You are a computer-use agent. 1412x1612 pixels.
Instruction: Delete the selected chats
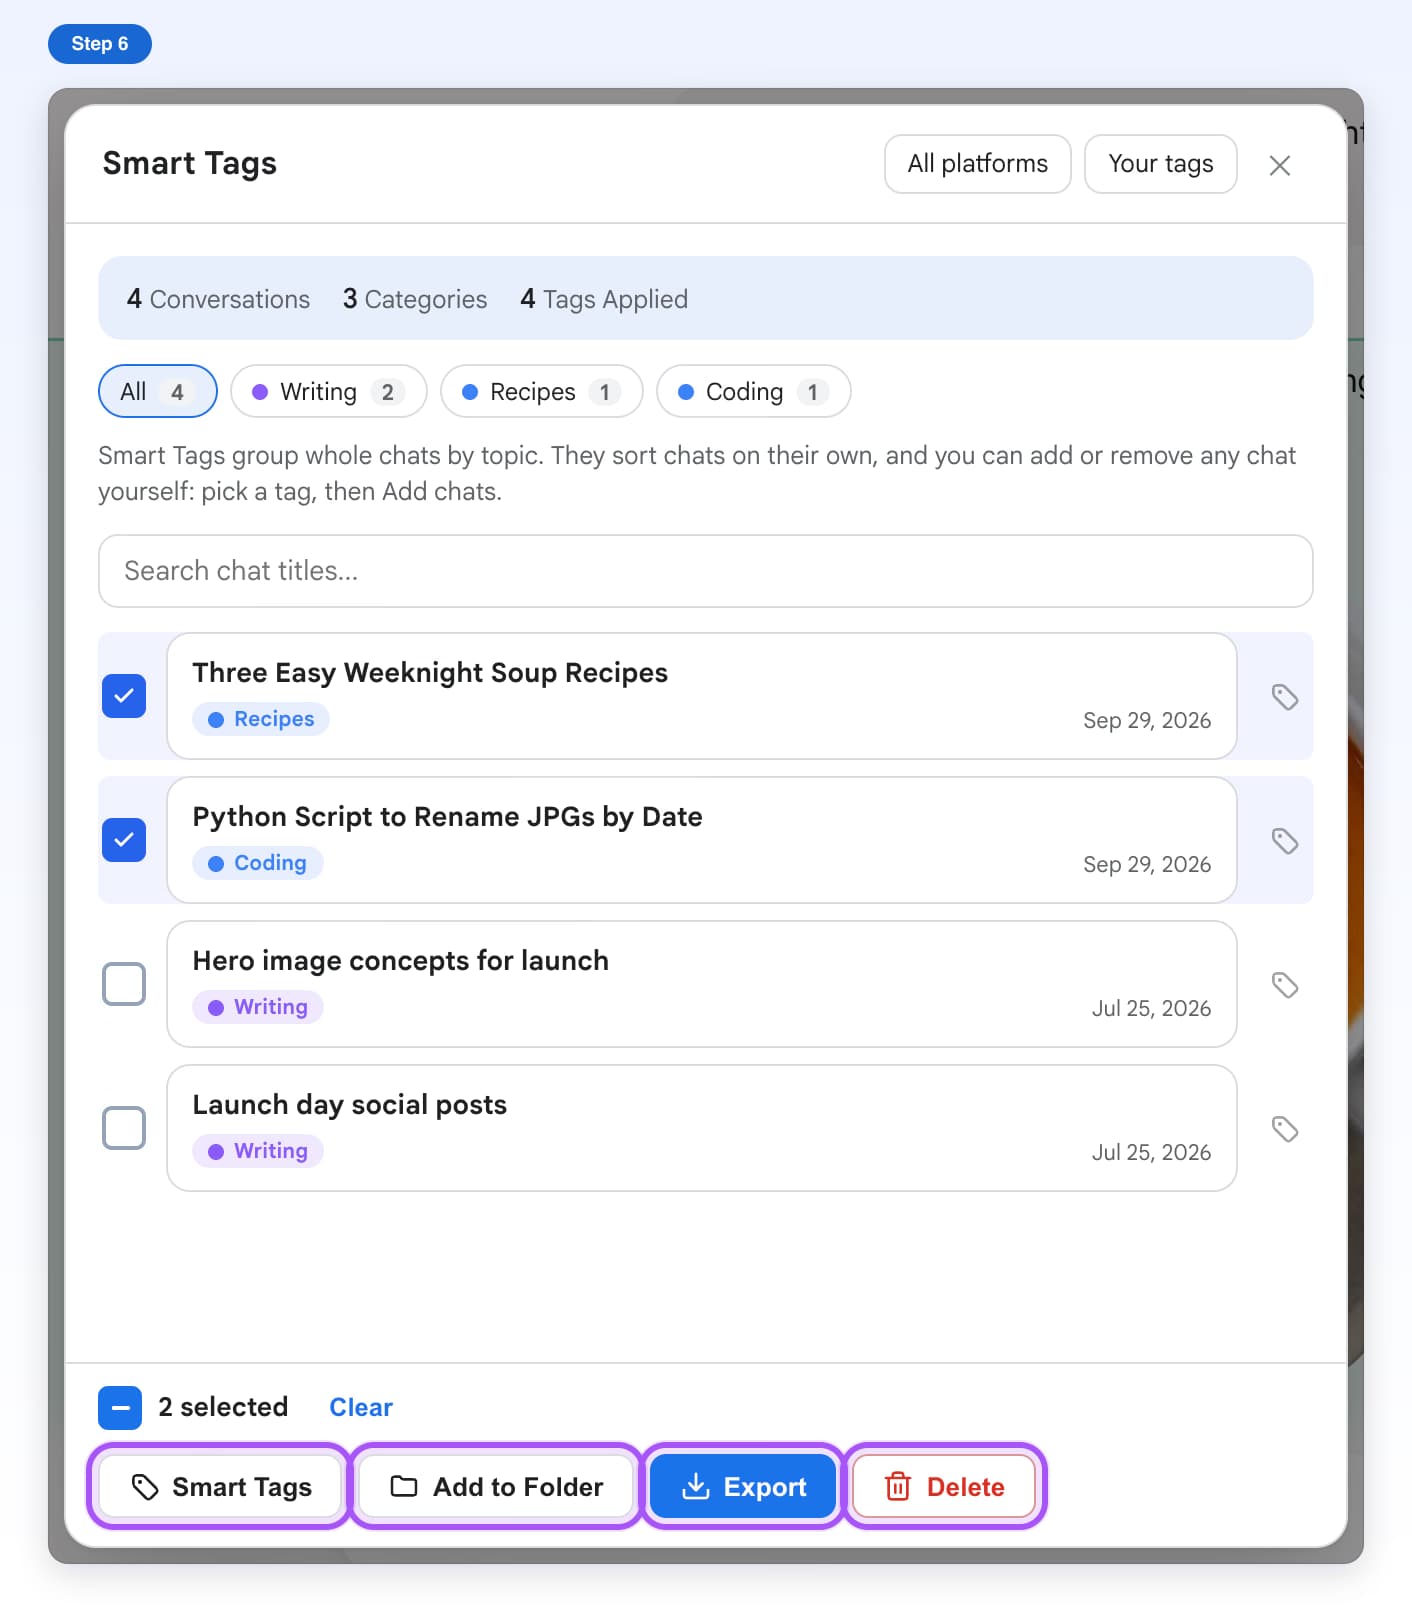945,1486
